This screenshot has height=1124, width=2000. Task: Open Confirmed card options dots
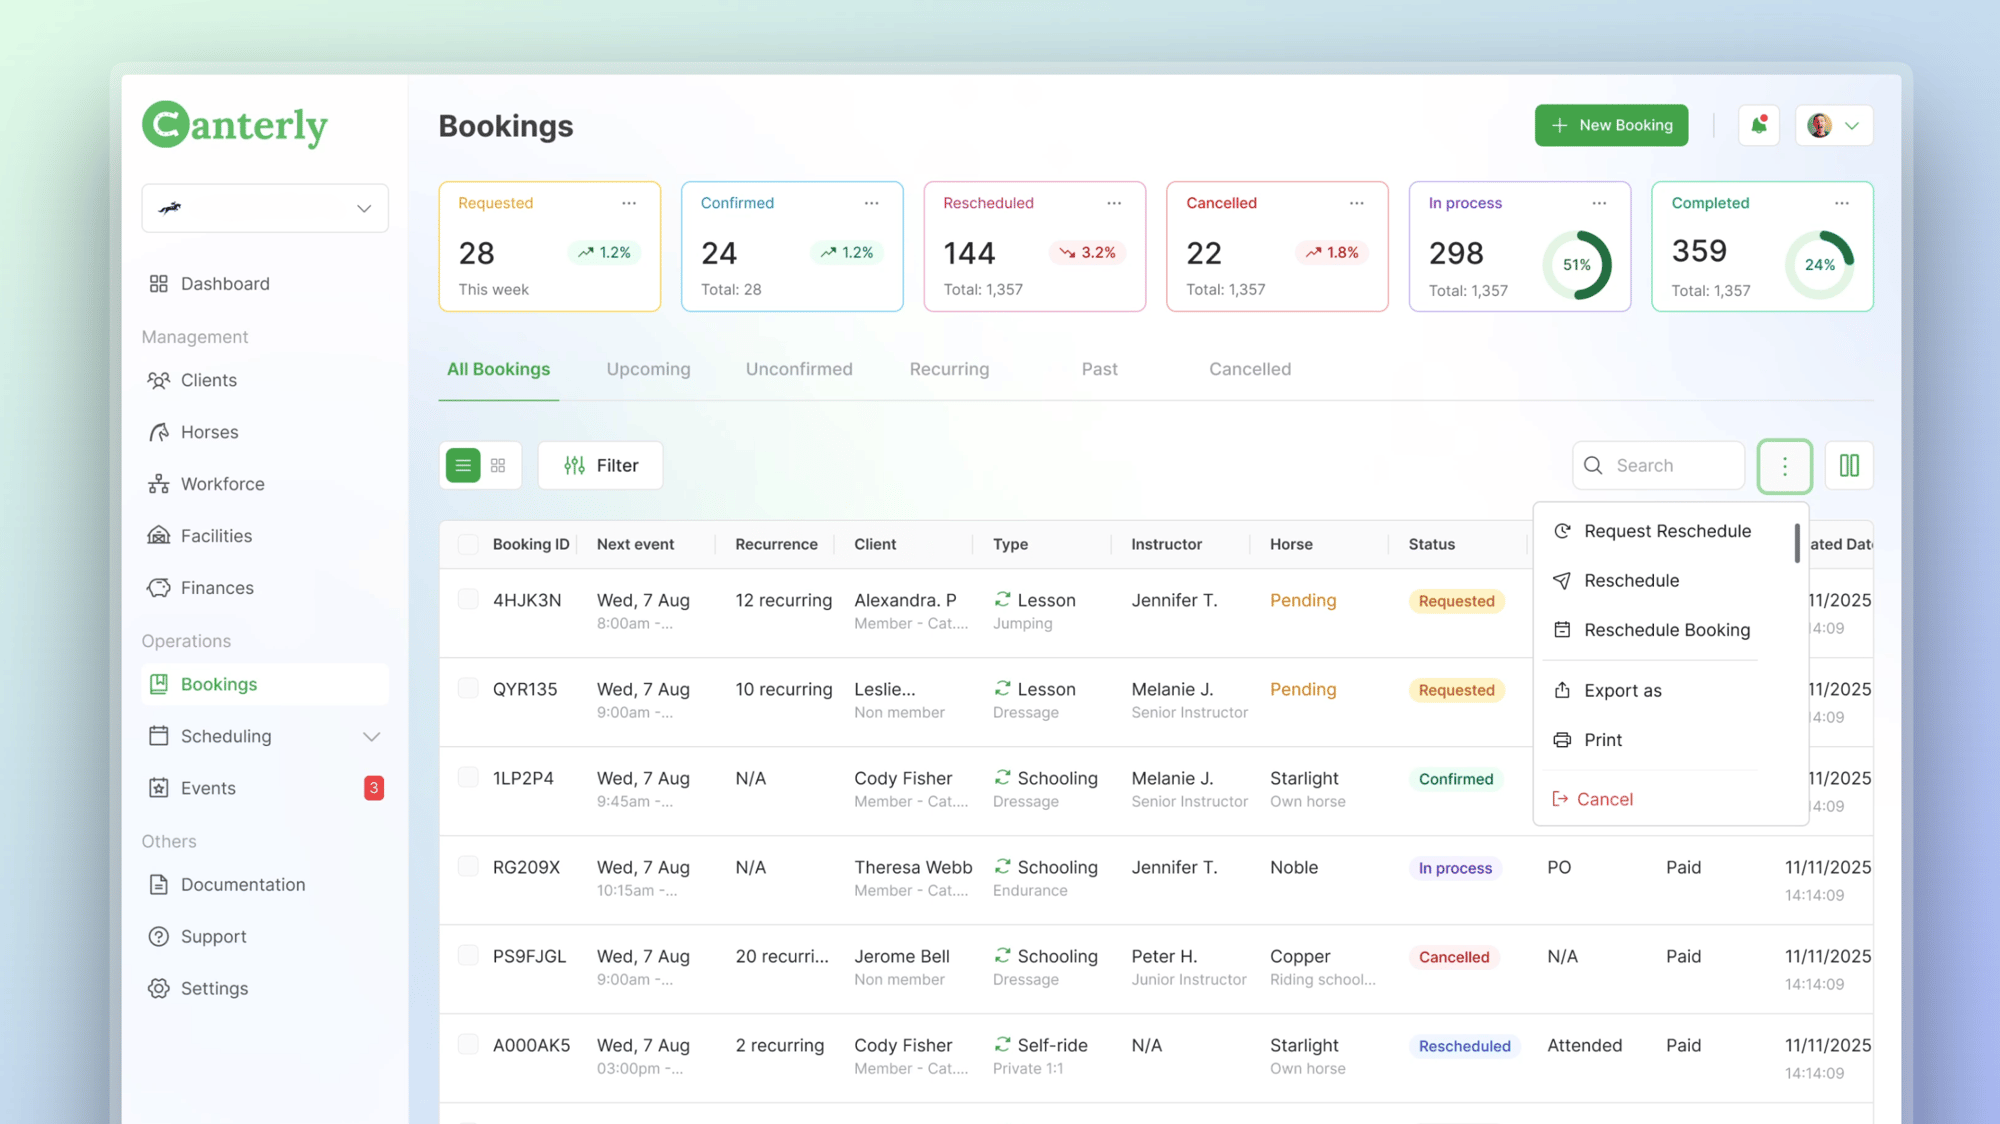click(x=872, y=203)
